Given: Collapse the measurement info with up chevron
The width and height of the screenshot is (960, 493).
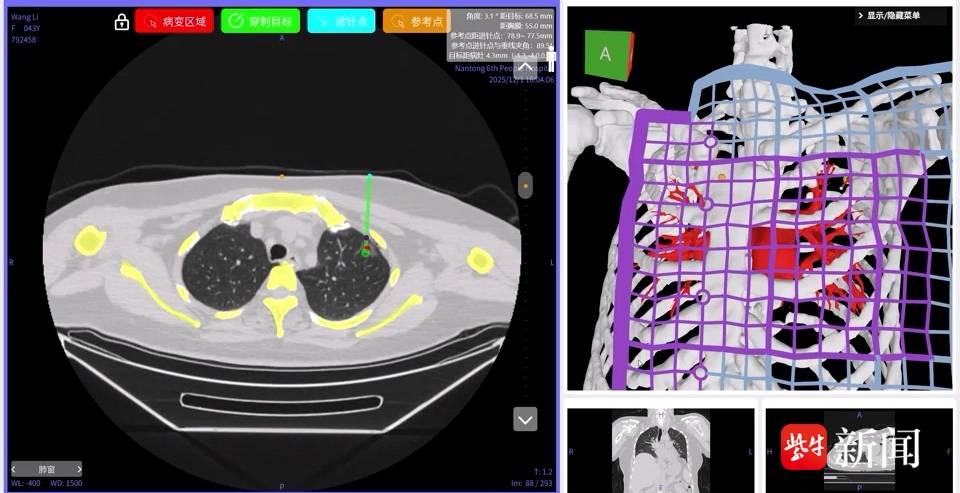Looking at the screenshot, I should pos(525,67).
